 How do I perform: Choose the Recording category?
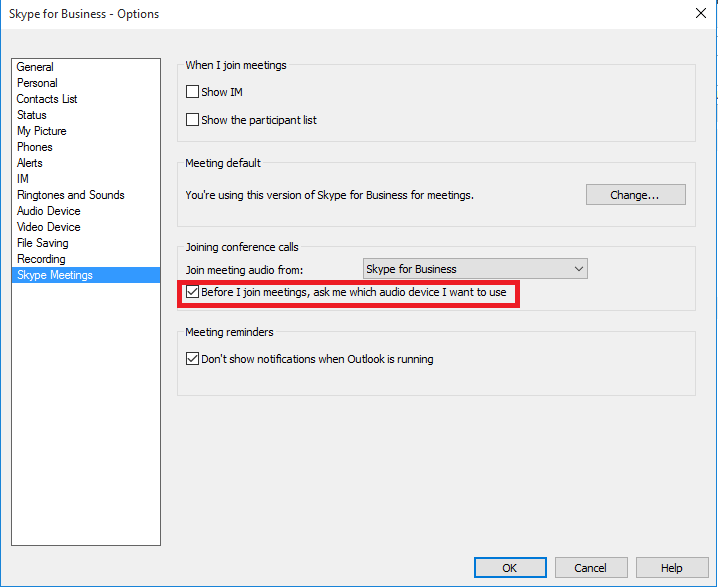pos(41,259)
